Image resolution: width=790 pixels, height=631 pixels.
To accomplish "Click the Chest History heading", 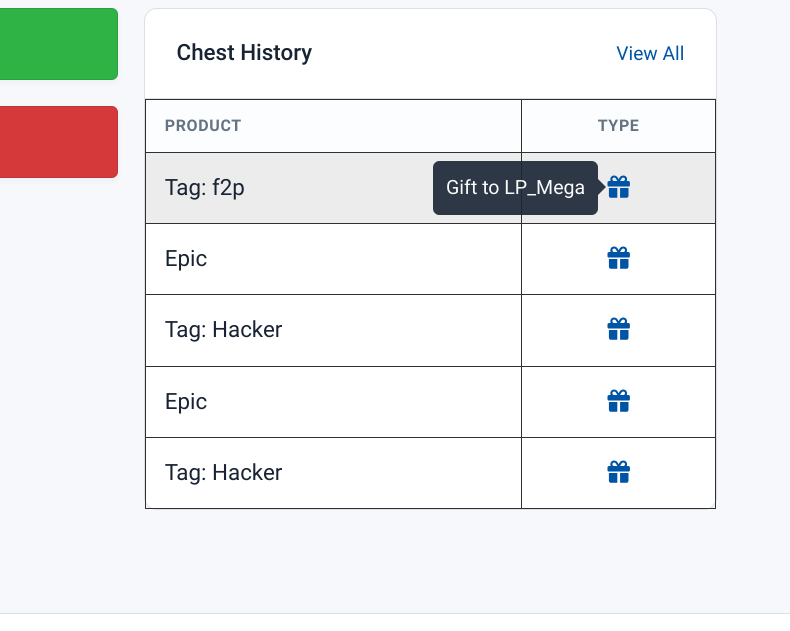I will point(244,53).
